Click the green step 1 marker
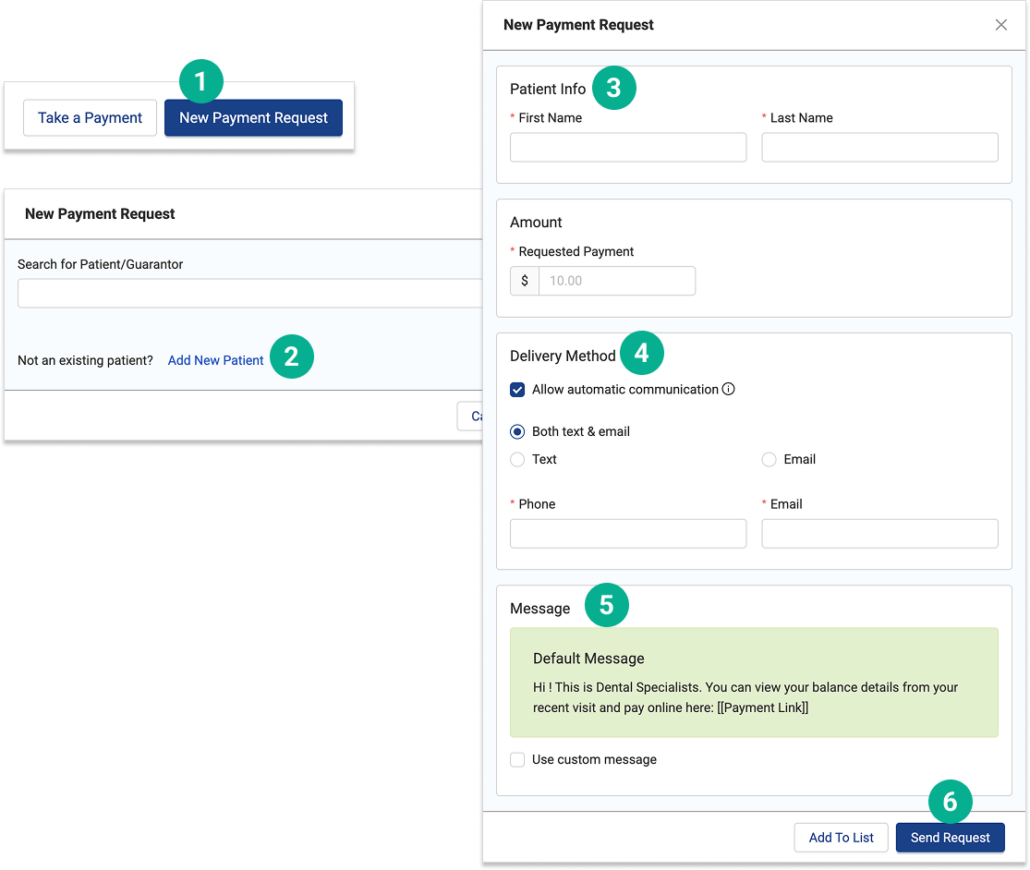This screenshot has height=870, width=1030. point(200,81)
